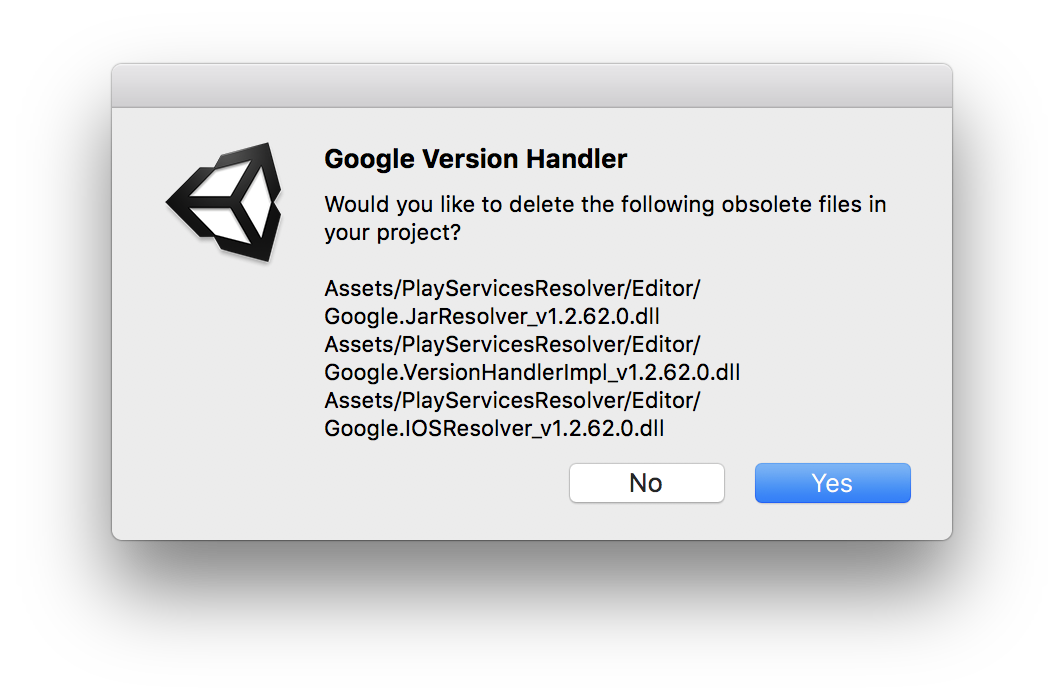Click the No button to keep files
Screen dimensions: 1064x700
[x=646, y=483]
